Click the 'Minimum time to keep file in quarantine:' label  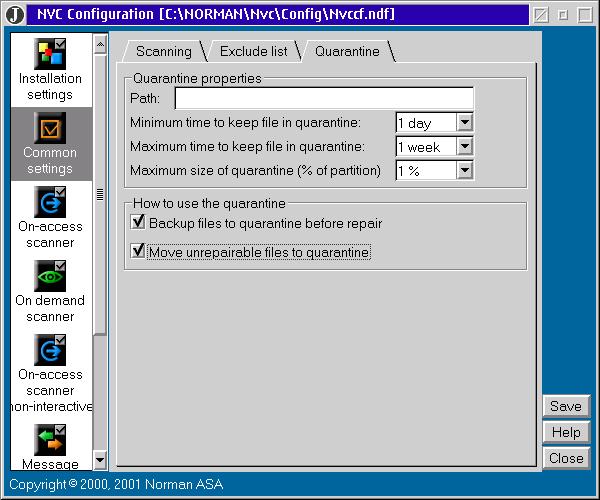pyautogui.click(x=245, y=122)
